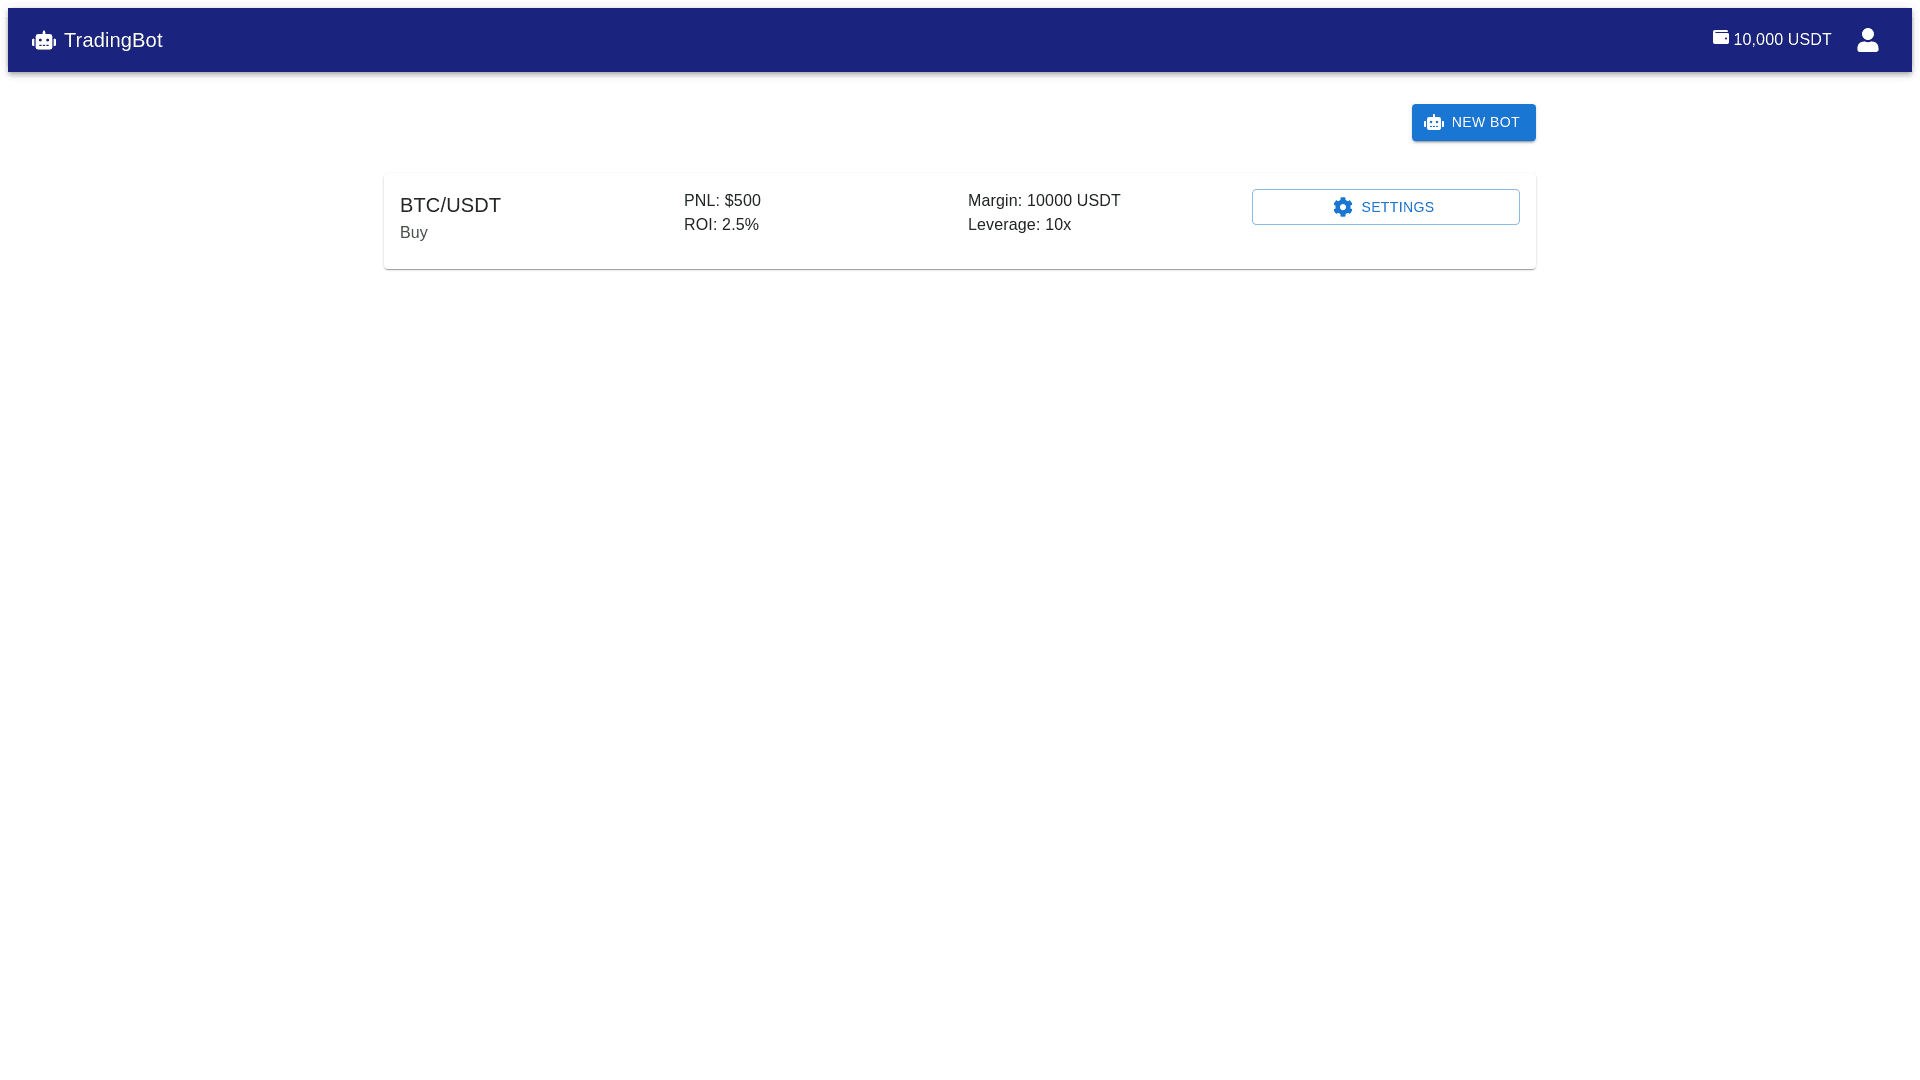Click the NEW BOT label text
This screenshot has width=1920, height=1080.
point(1485,122)
